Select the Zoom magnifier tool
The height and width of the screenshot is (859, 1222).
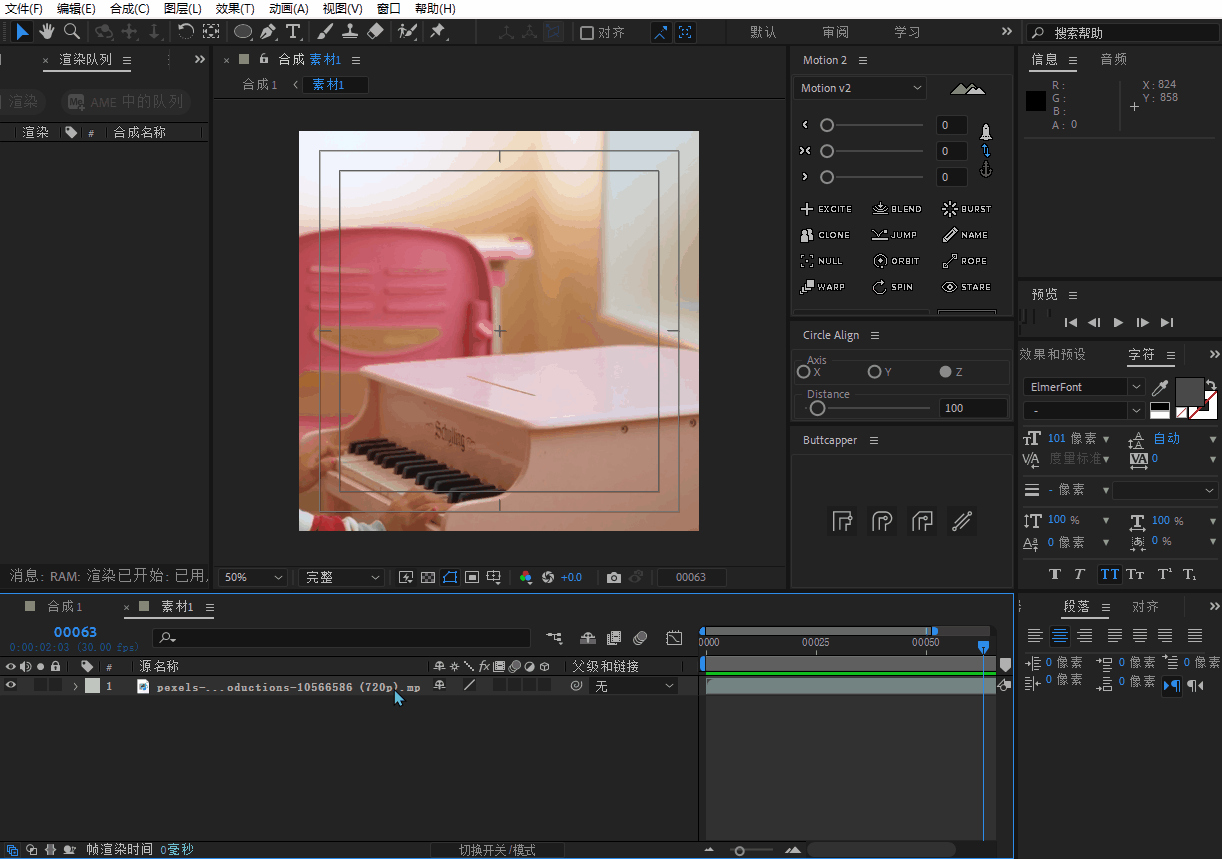[72, 32]
